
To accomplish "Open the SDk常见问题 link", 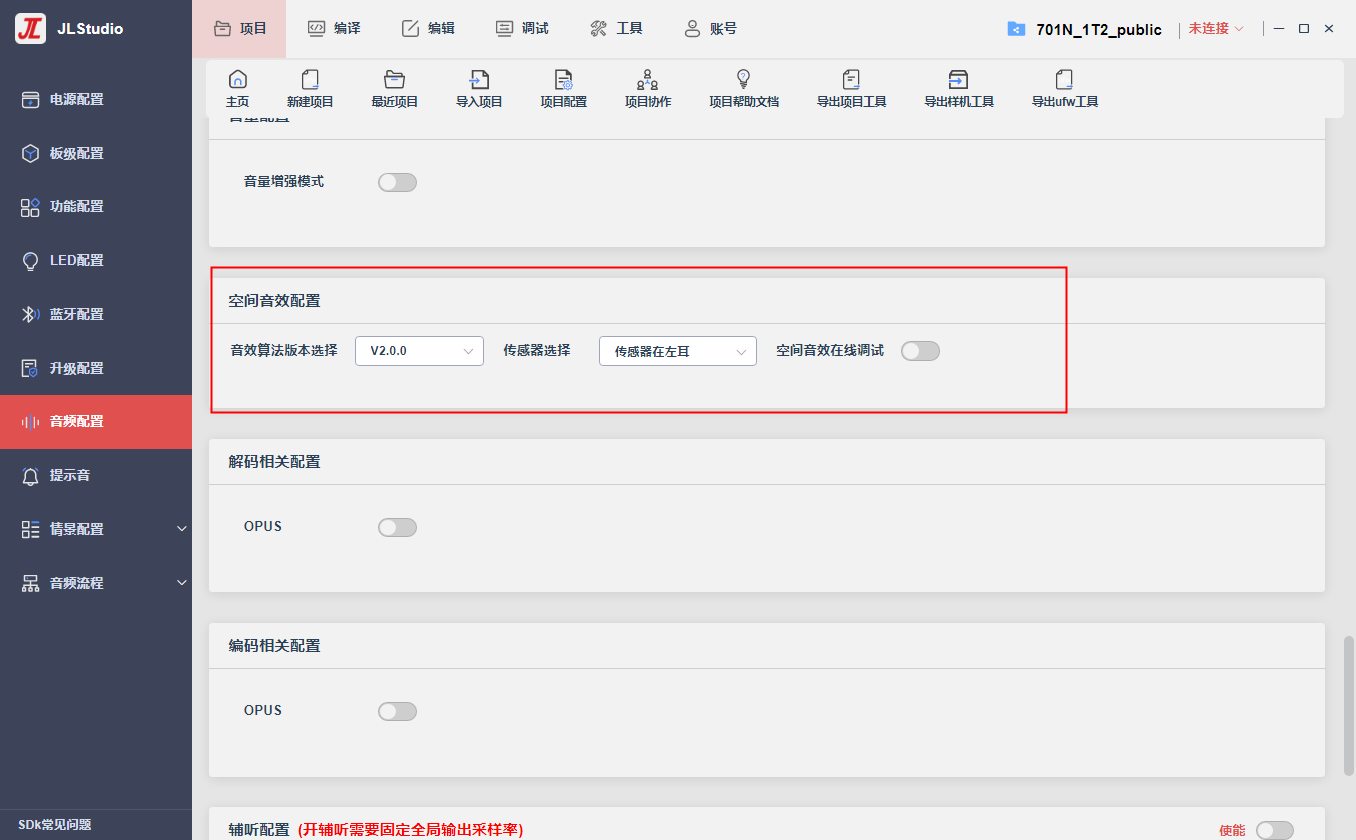I will [x=55, y=825].
